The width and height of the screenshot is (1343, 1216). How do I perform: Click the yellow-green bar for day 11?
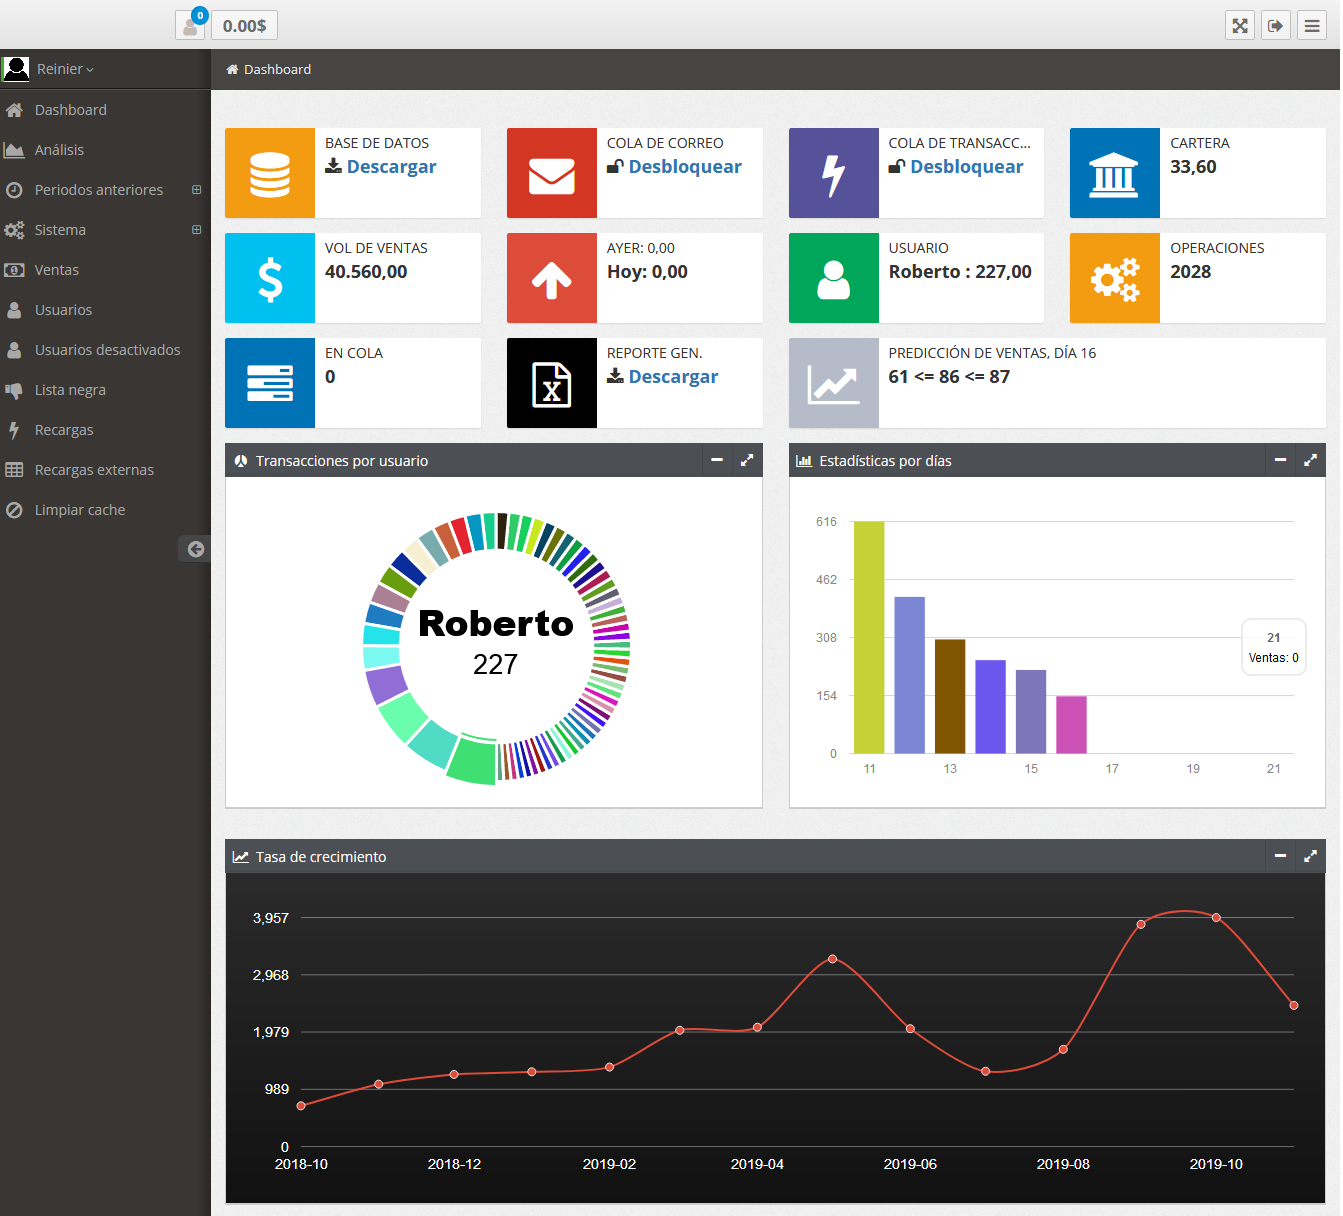coord(869,640)
